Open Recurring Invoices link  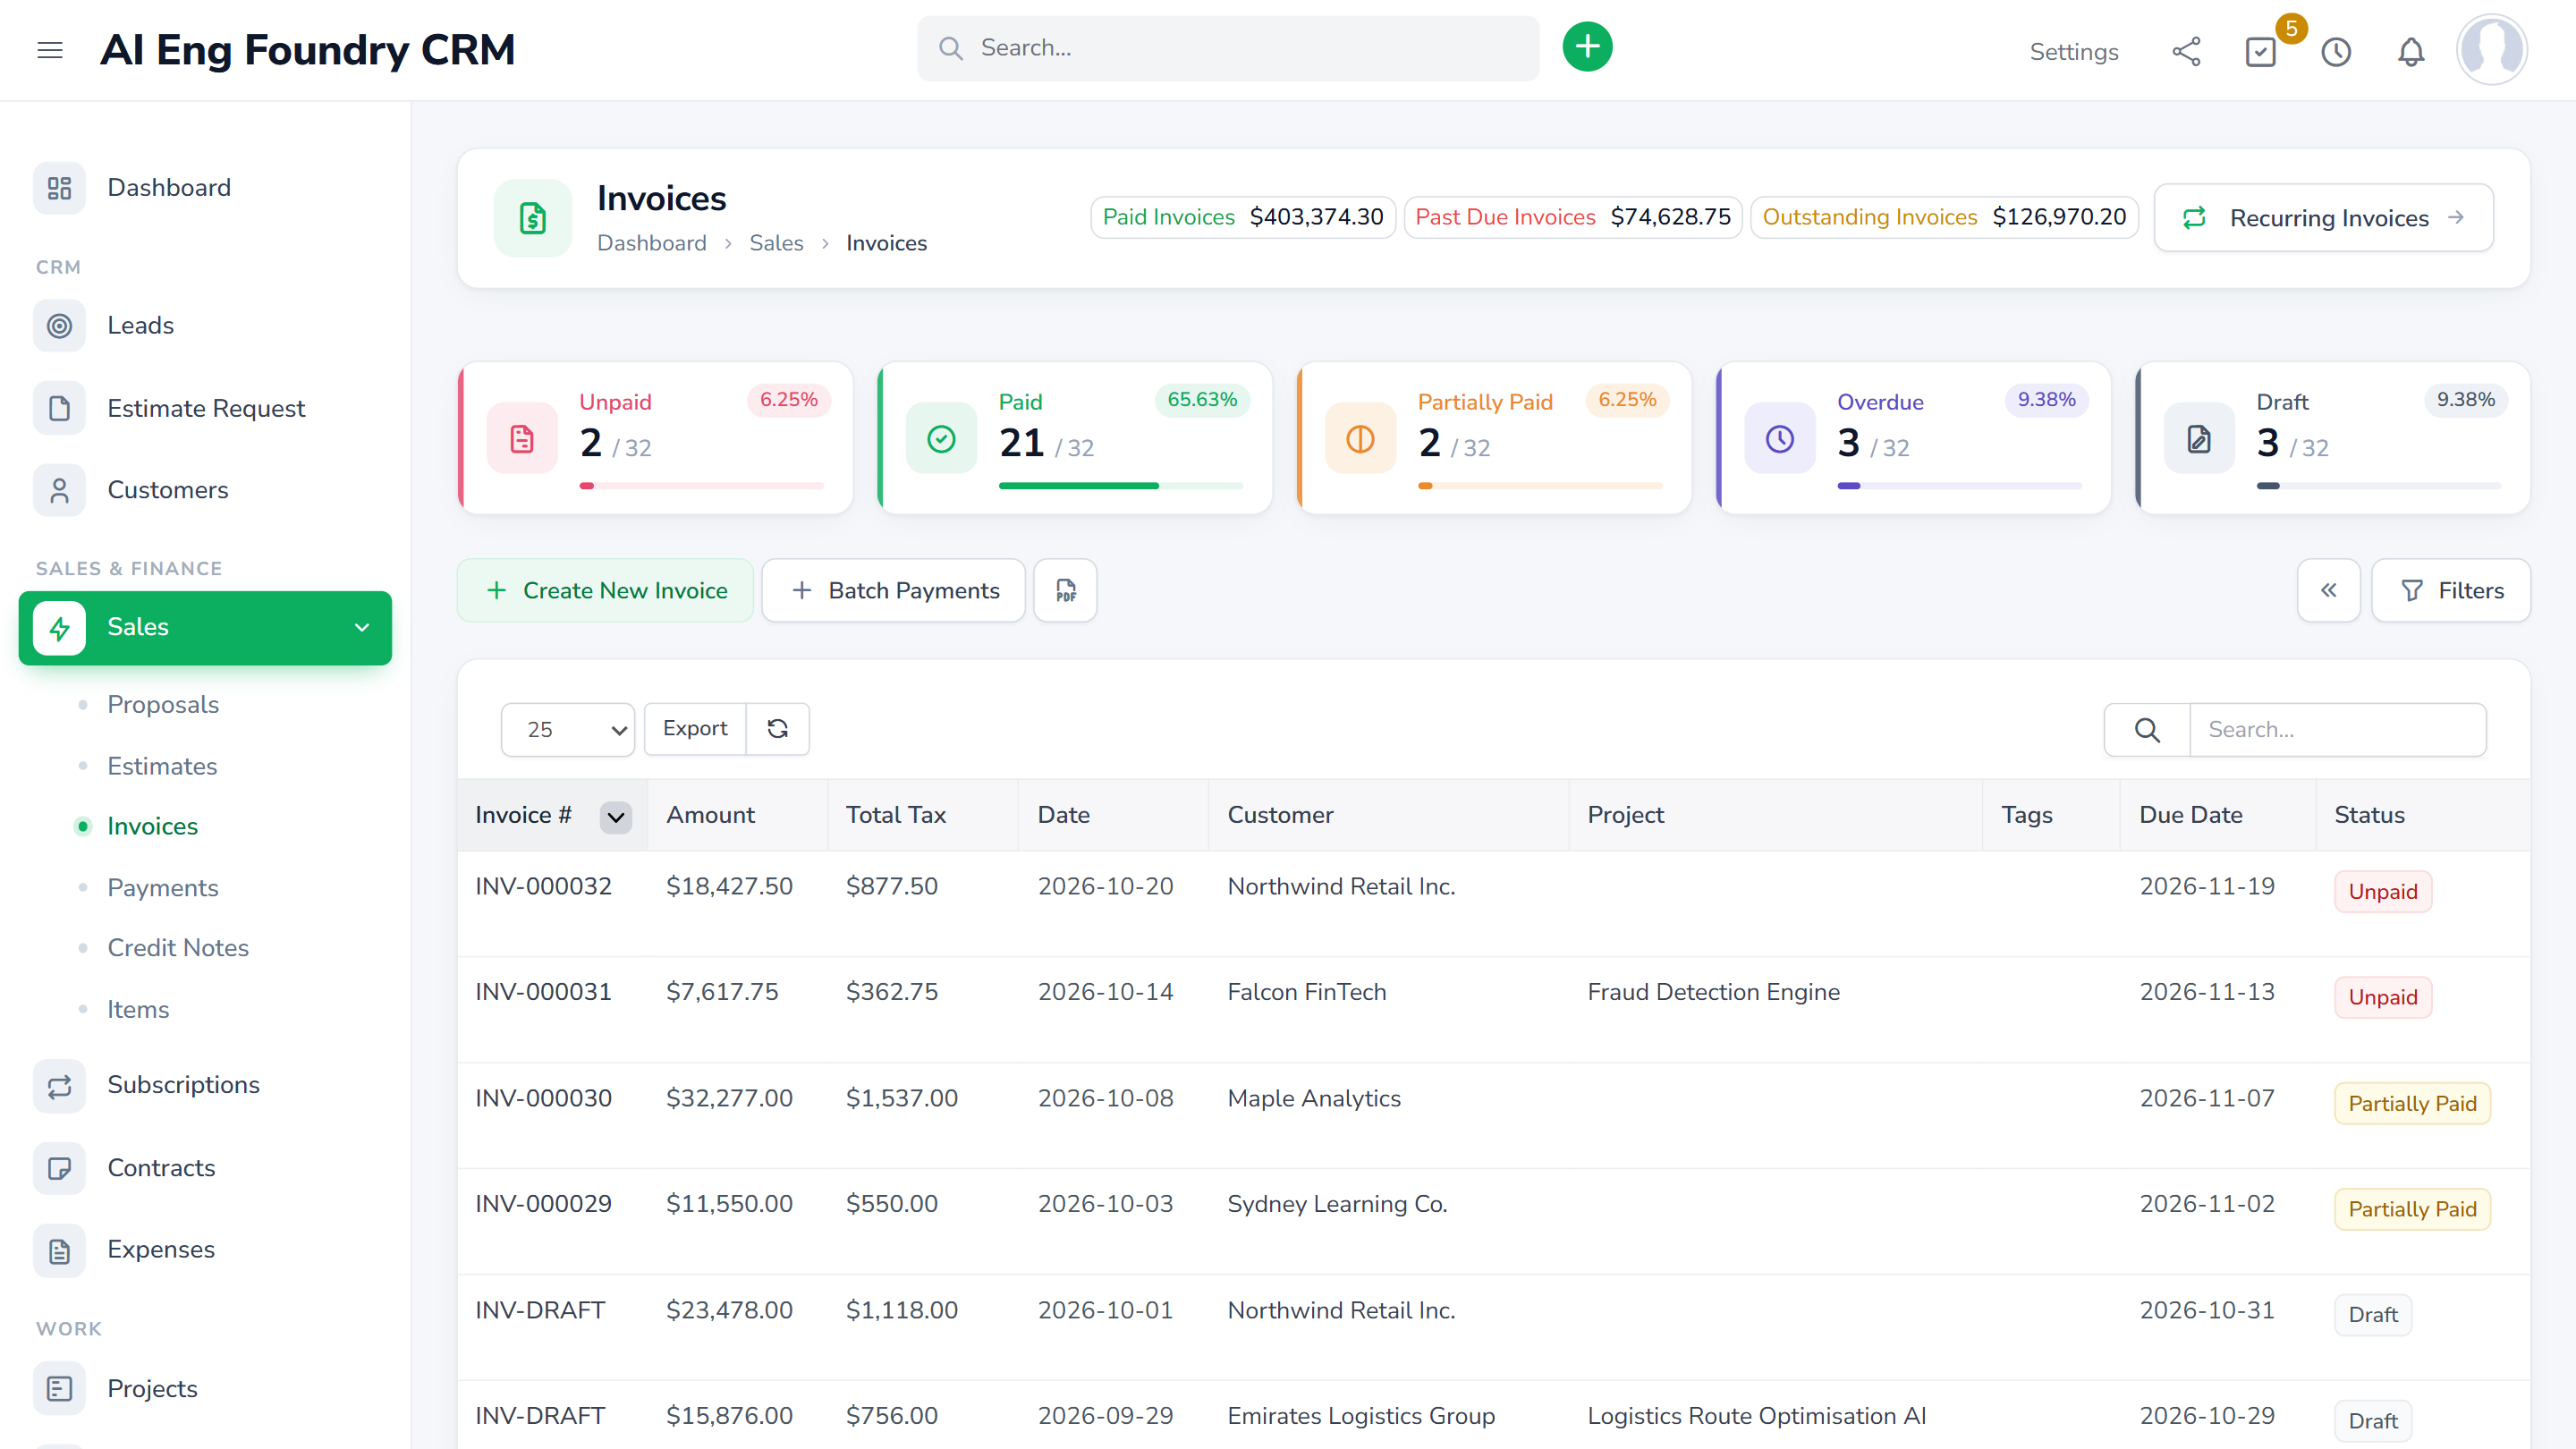(x=2324, y=218)
